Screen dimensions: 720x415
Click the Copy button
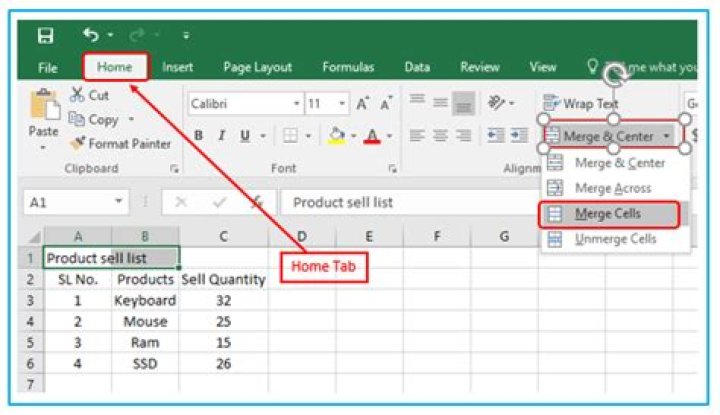(x=94, y=119)
